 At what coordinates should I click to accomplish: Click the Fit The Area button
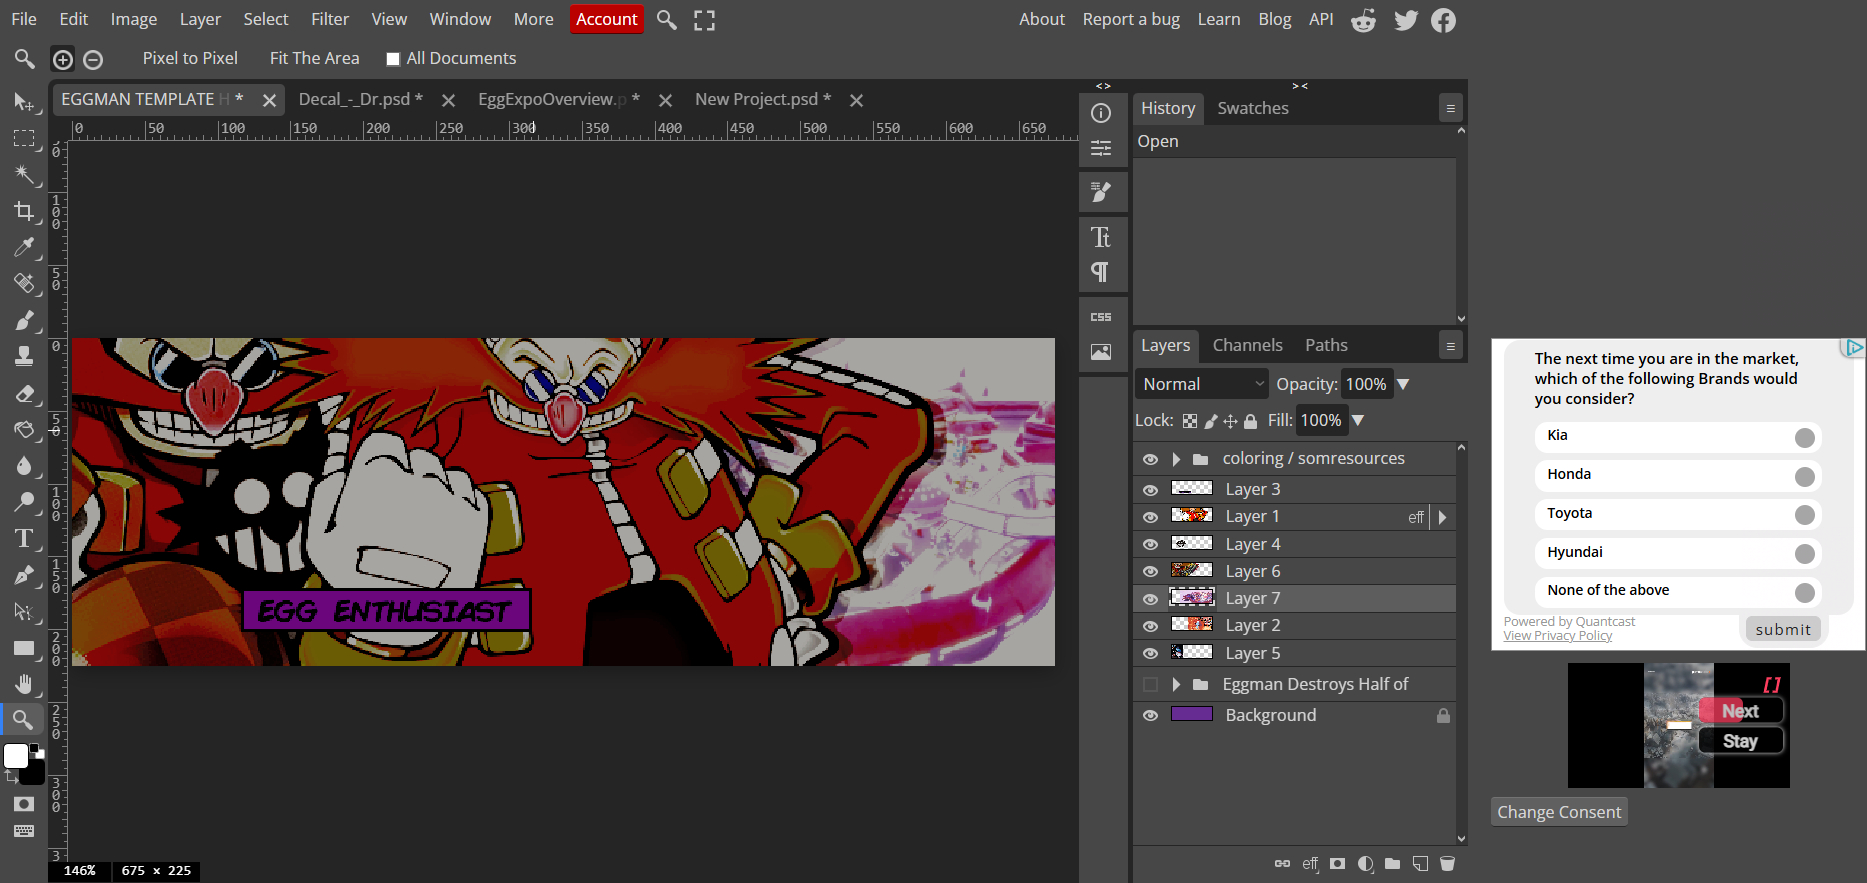[x=314, y=58]
